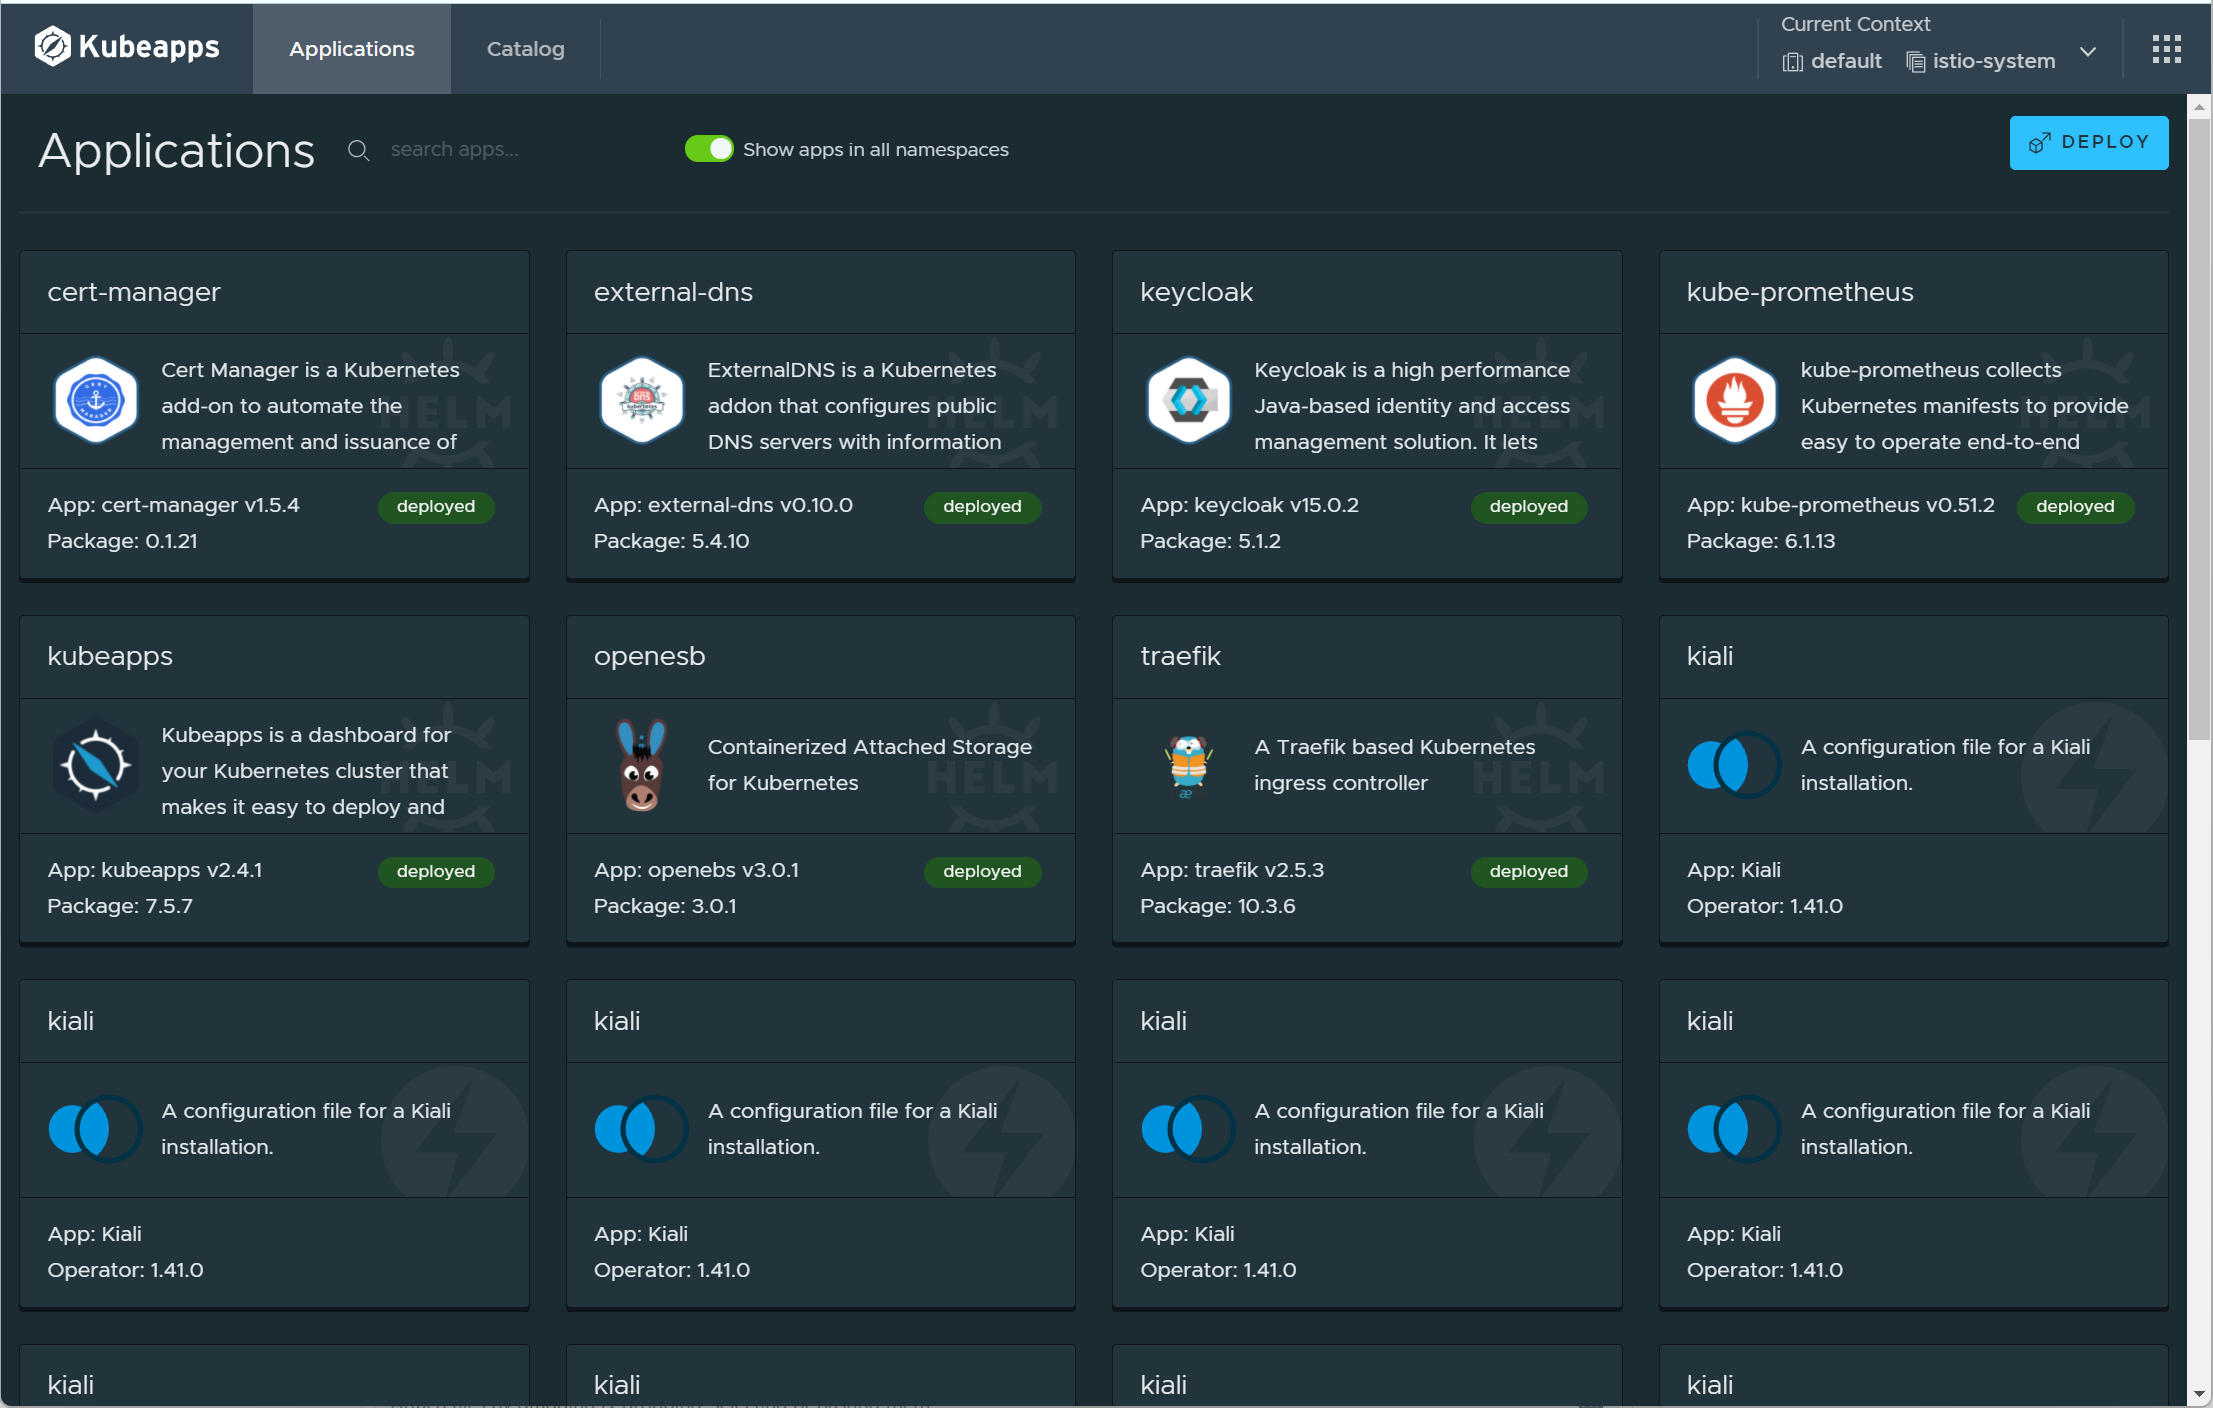Select the Applications navigation tab
The height and width of the screenshot is (1408, 2213).
point(351,48)
